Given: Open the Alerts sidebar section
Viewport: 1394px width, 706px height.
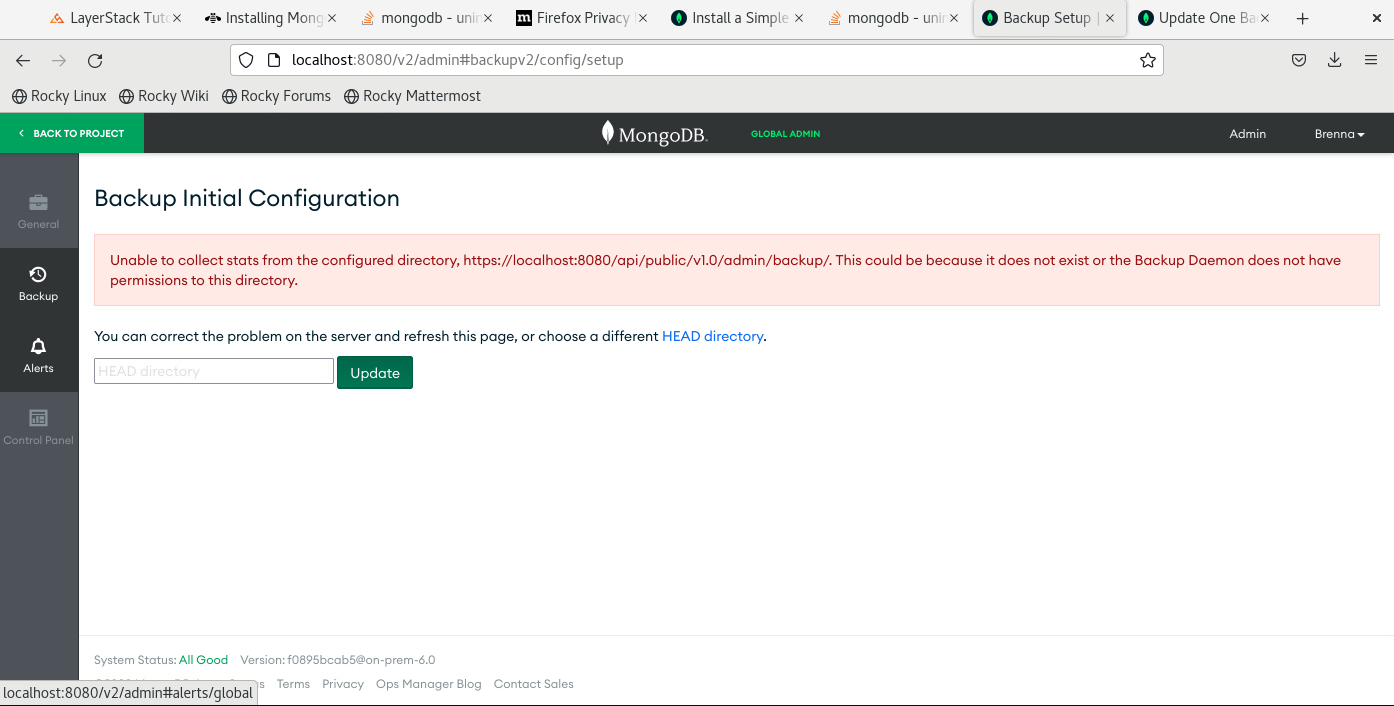Looking at the screenshot, I should point(39,356).
